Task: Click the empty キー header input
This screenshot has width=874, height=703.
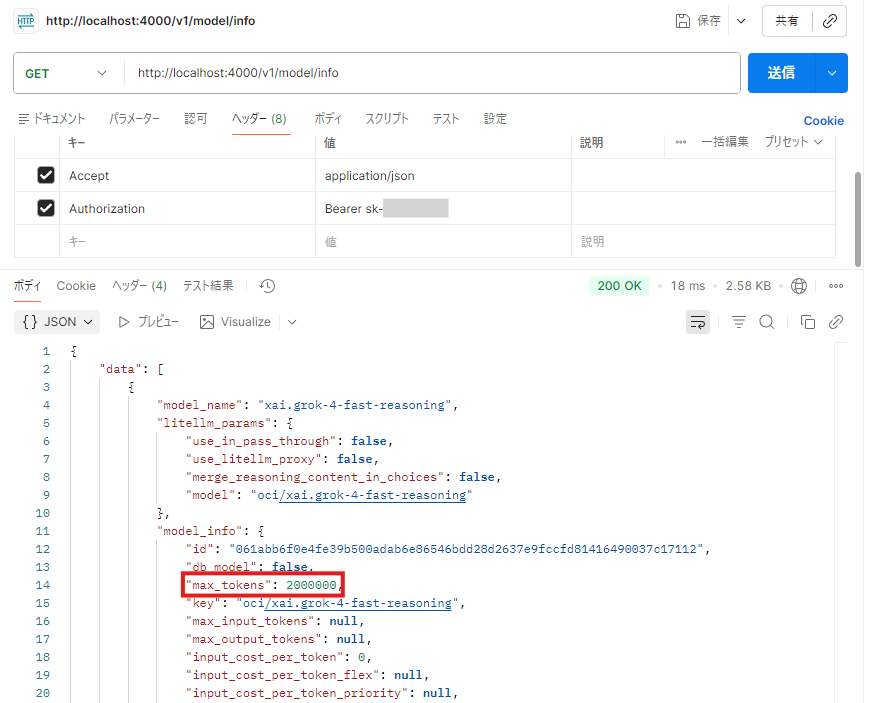Action: (187, 241)
